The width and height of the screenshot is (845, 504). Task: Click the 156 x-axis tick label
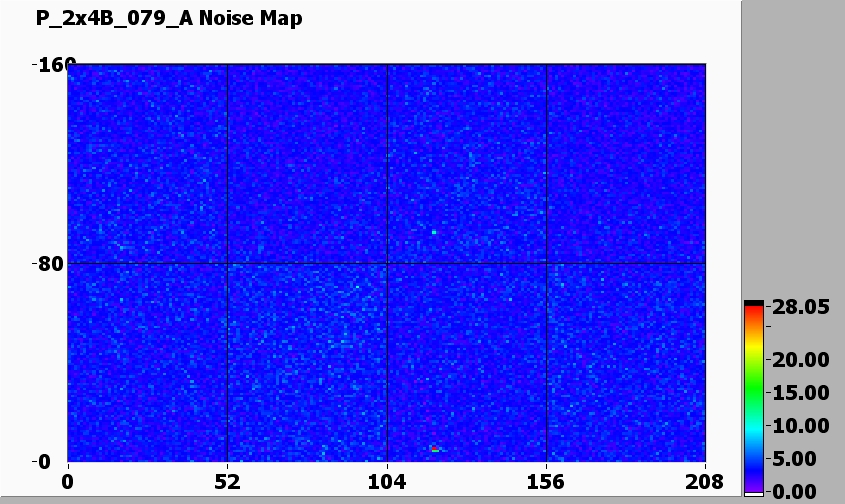tap(546, 482)
